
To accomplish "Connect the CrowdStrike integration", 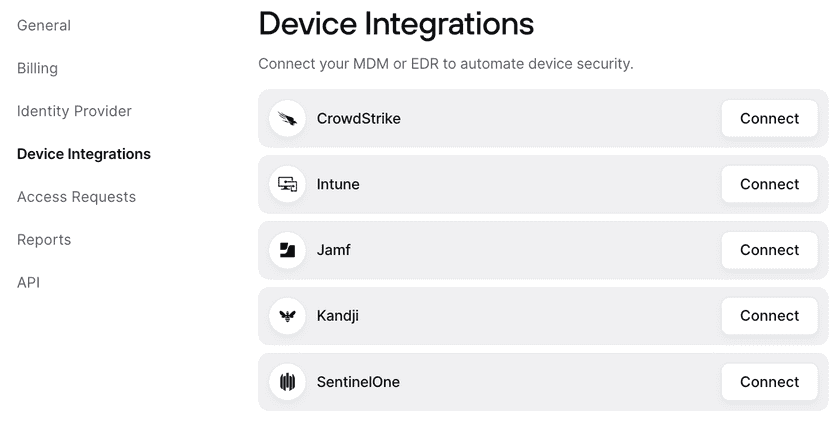I will [769, 119].
